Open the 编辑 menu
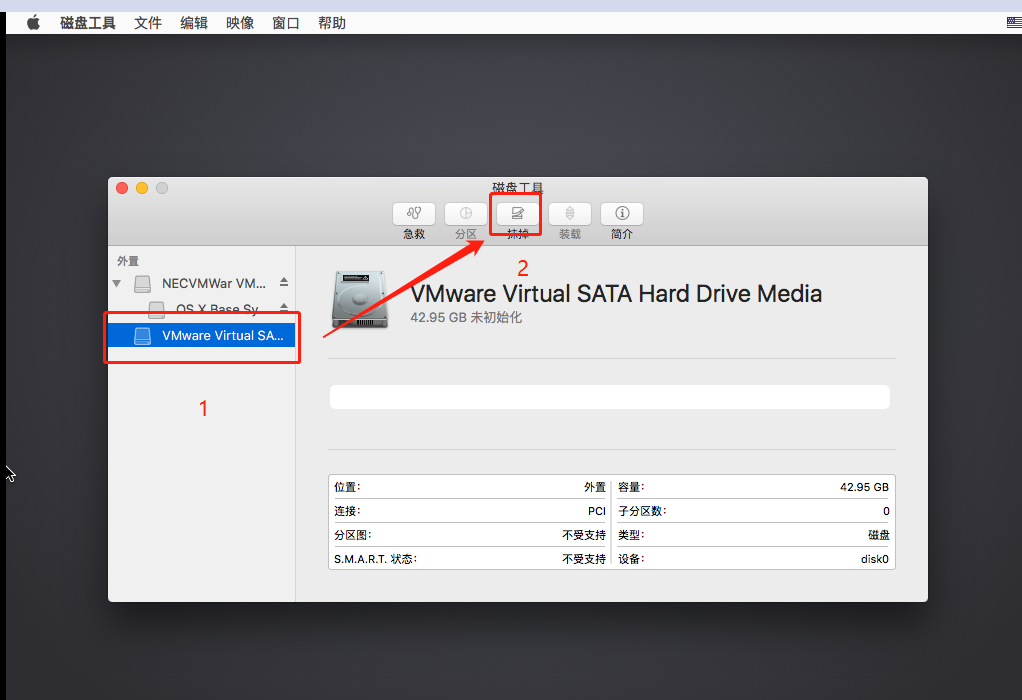The image size is (1022, 700). 194,23
